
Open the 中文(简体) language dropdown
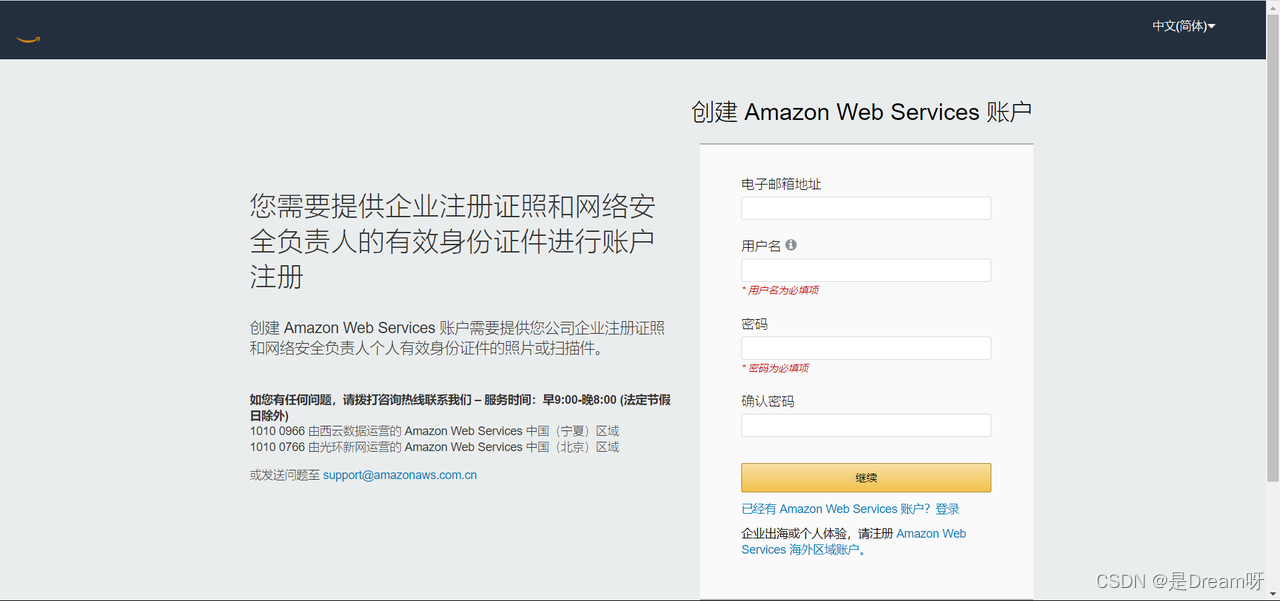pyautogui.click(x=1184, y=27)
